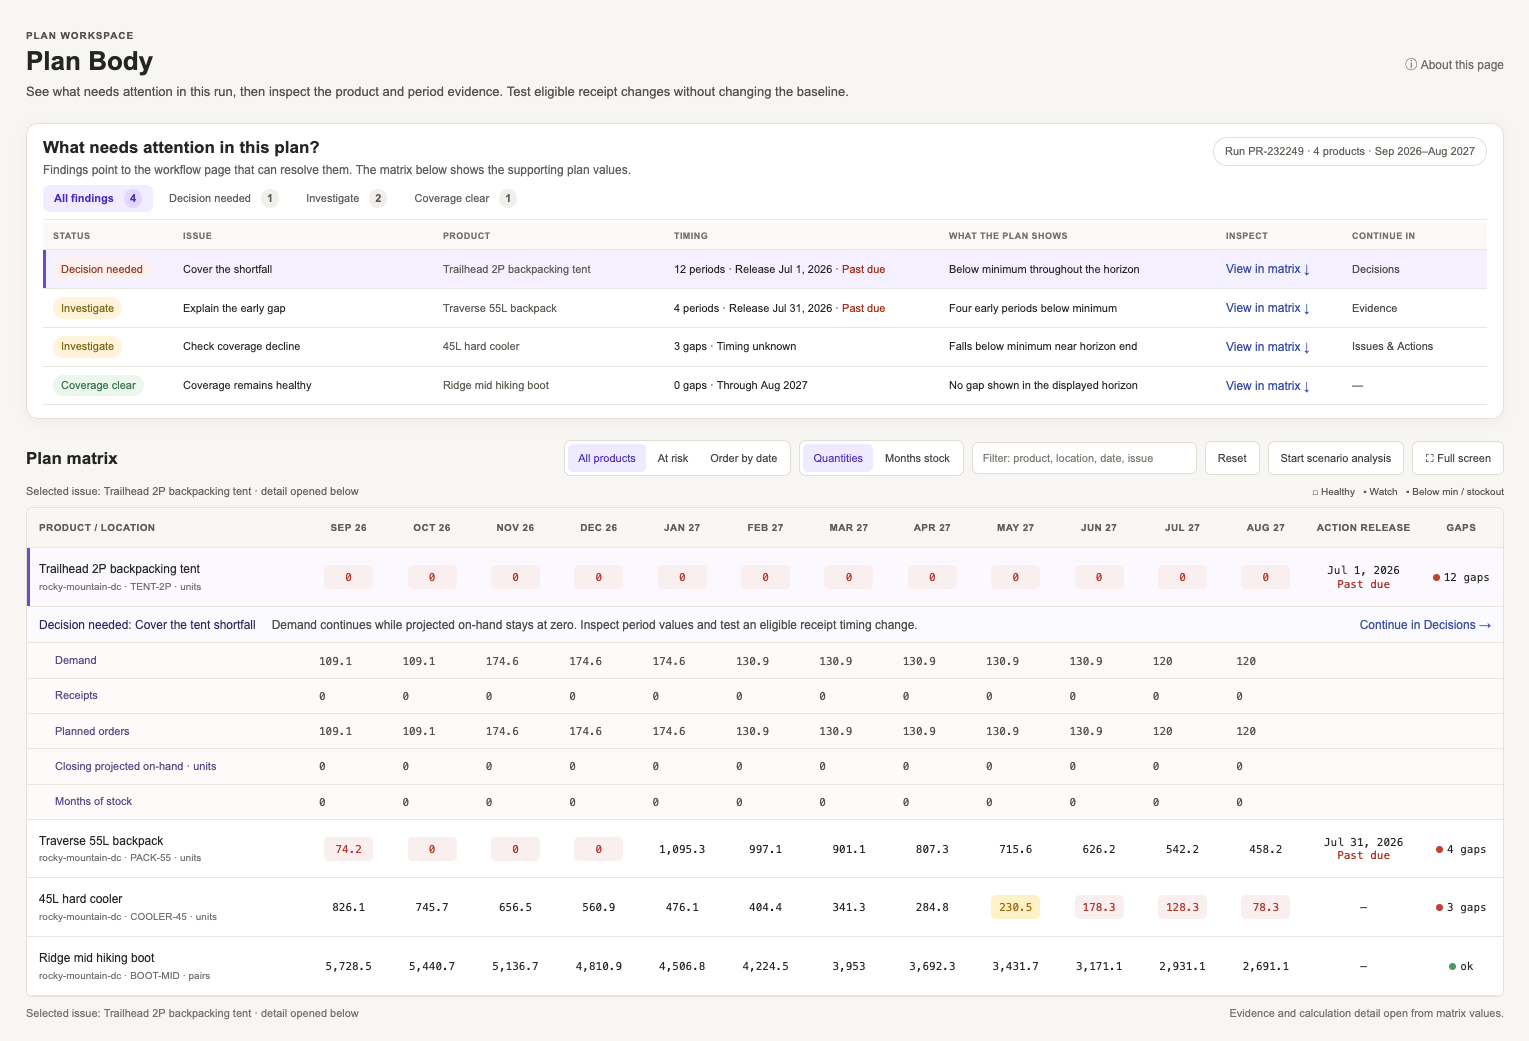
Task: Focus the product filter input field
Action: tap(1084, 458)
